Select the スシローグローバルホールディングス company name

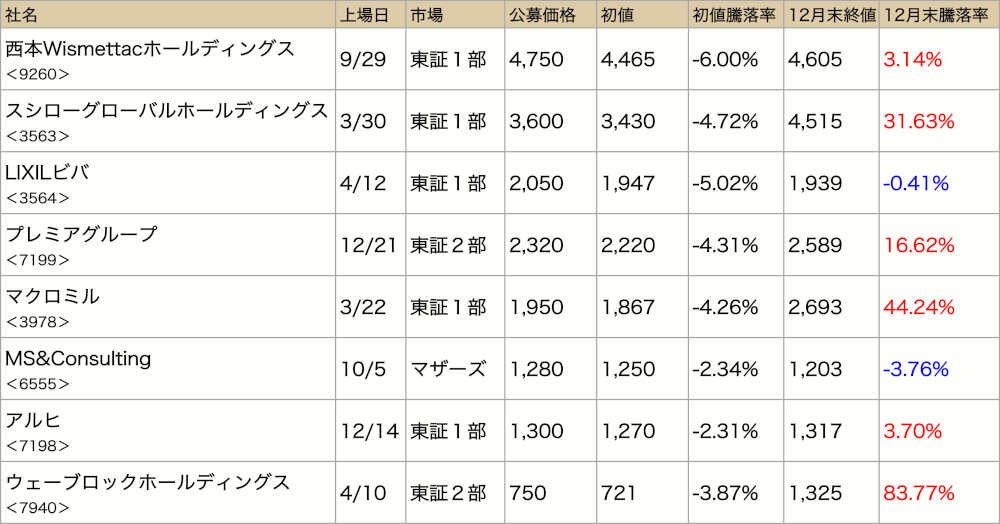tap(166, 111)
